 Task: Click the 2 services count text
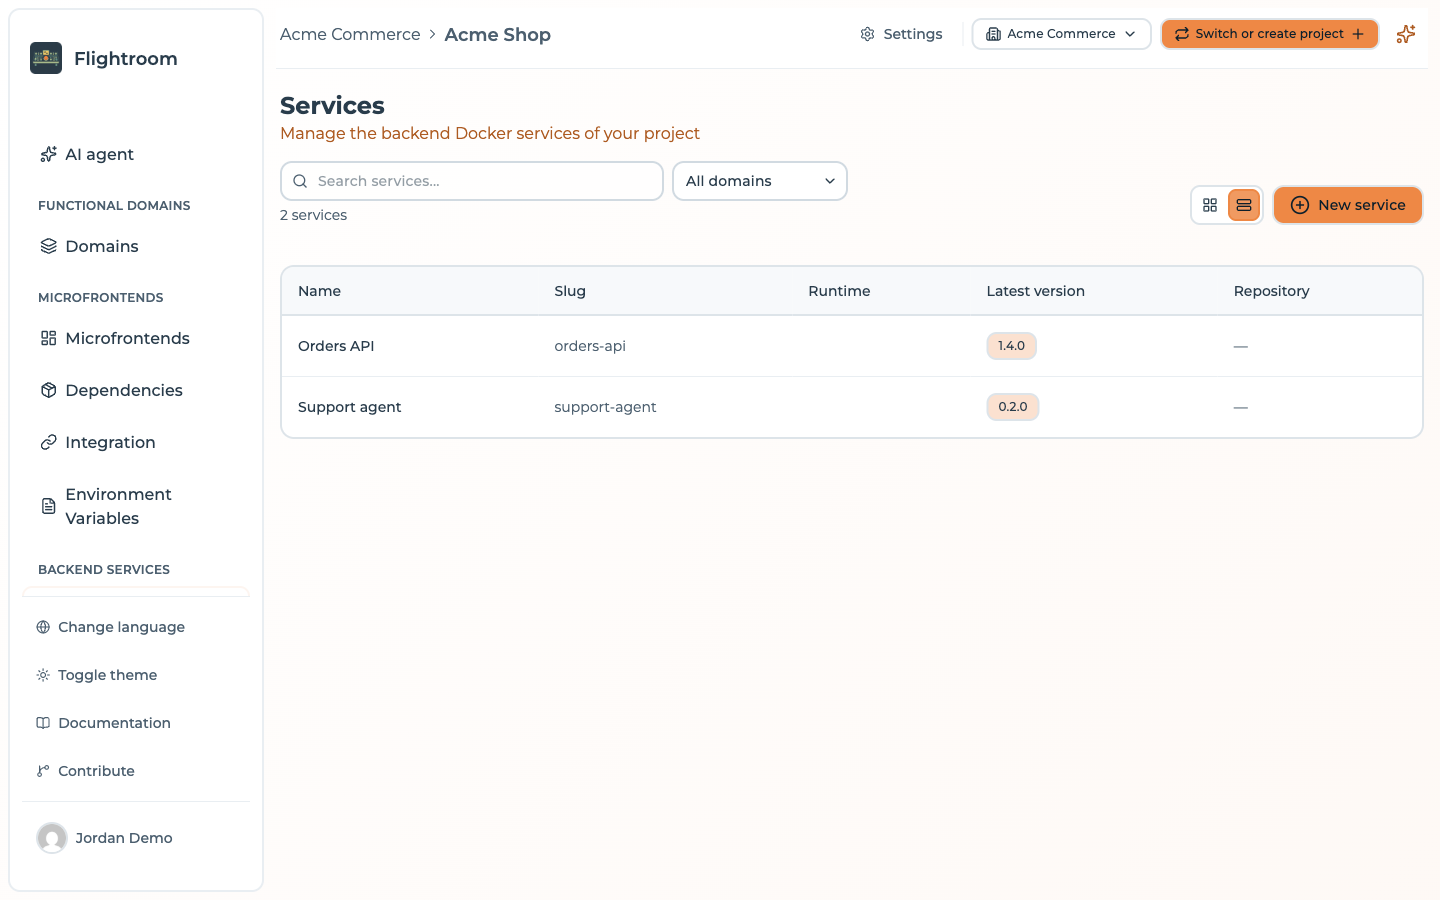point(314,215)
